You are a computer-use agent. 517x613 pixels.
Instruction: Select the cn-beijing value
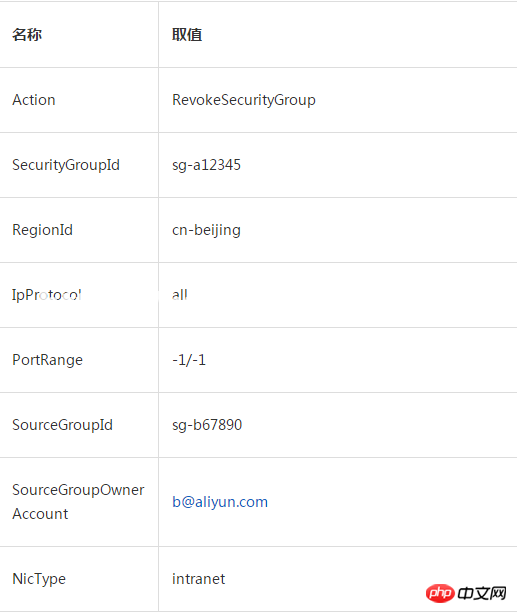[206, 230]
